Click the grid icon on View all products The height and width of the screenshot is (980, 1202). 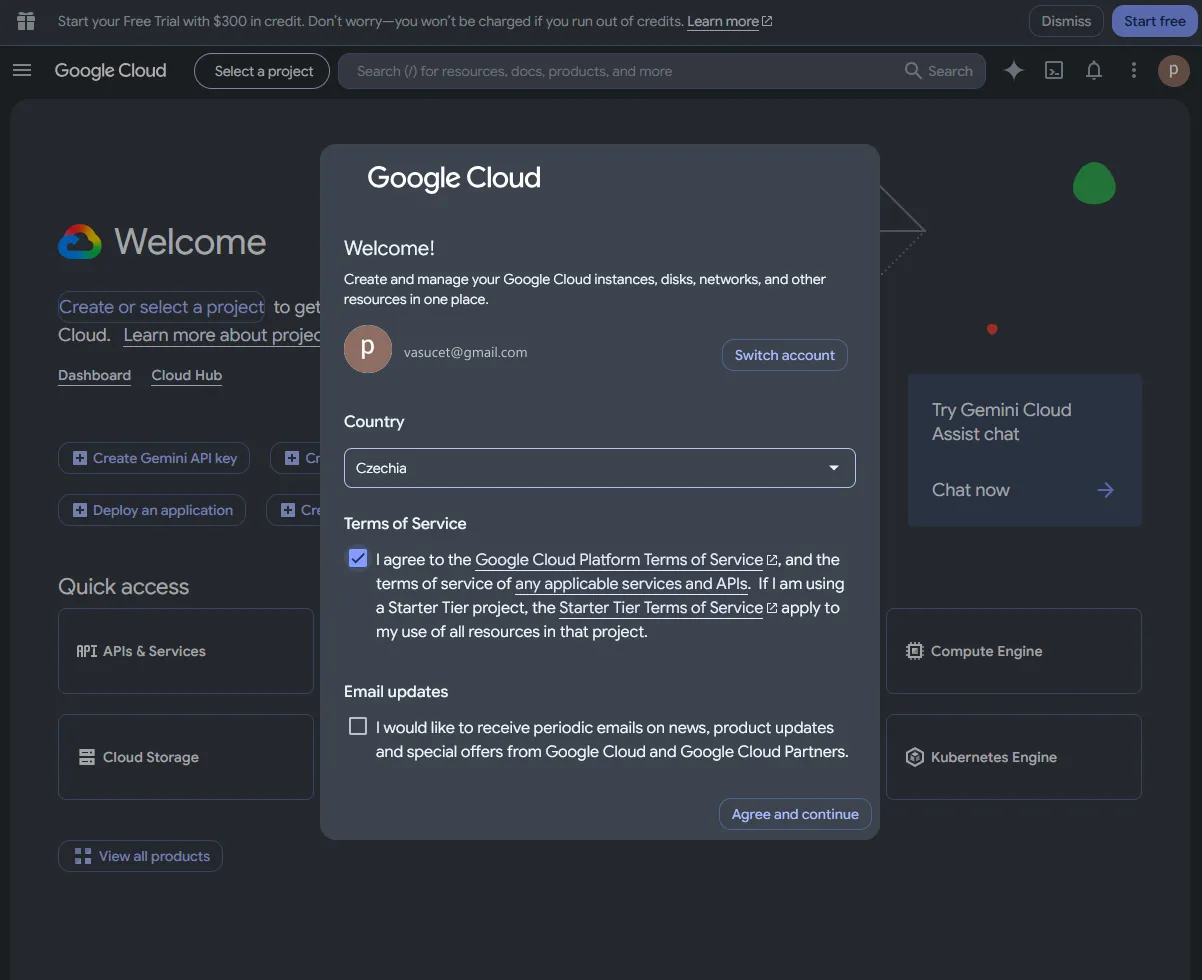point(83,856)
